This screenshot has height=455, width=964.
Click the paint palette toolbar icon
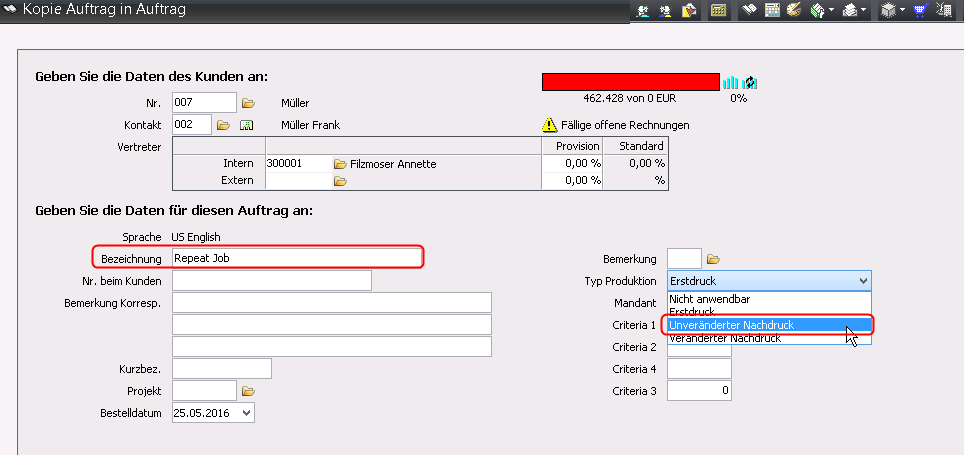coord(794,10)
